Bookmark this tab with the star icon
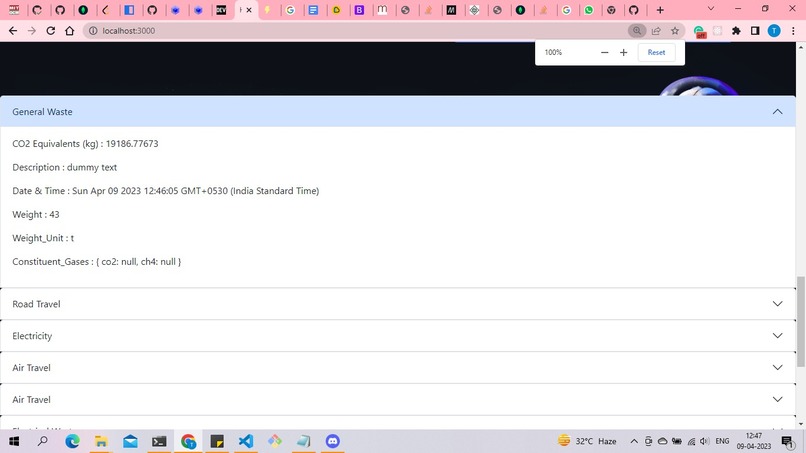 pos(675,31)
